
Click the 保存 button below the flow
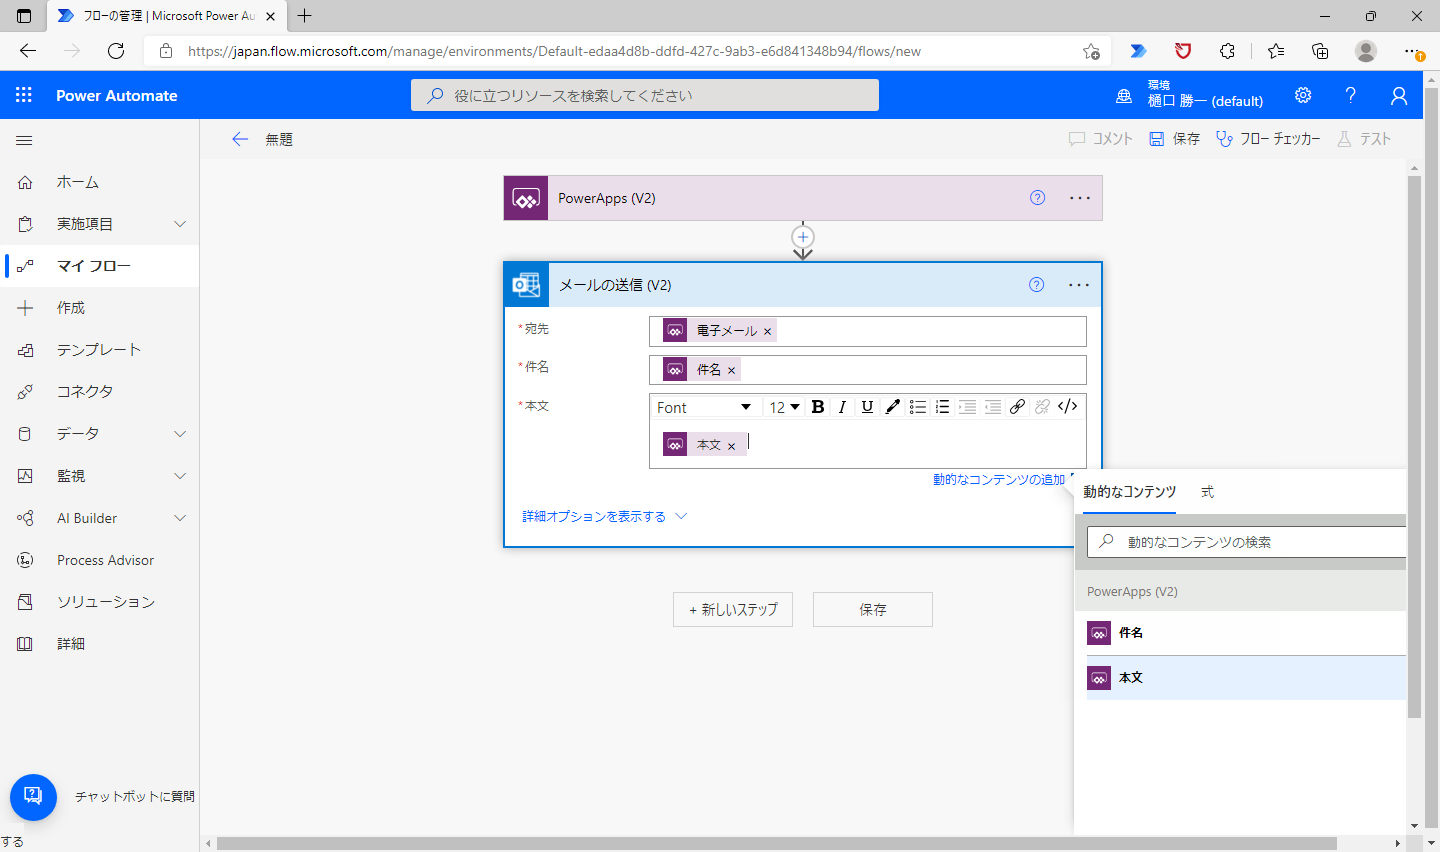873,609
